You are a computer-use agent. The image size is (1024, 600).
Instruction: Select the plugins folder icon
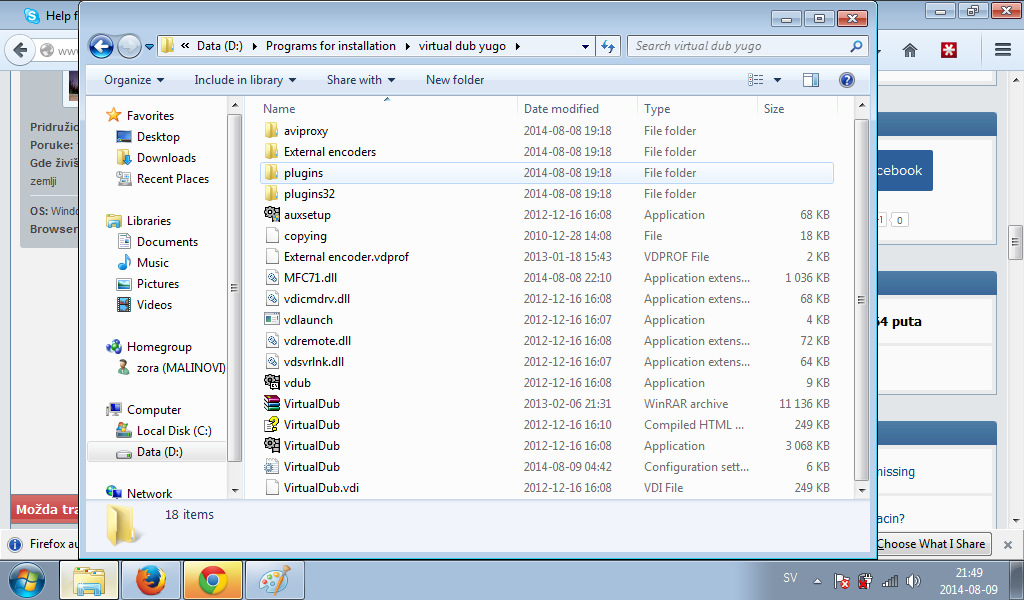click(272, 172)
